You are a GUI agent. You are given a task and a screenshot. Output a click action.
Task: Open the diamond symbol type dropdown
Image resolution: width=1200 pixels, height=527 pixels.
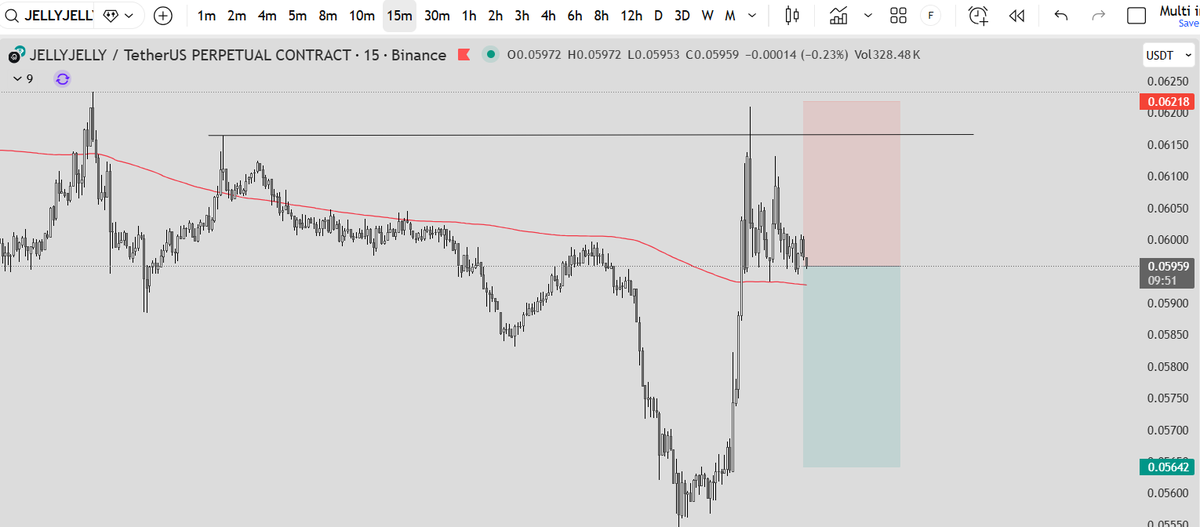coord(118,16)
